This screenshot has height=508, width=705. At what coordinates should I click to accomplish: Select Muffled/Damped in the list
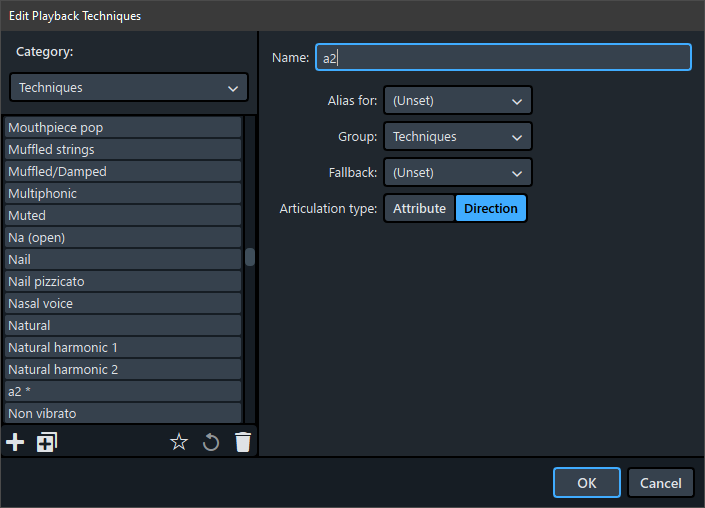click(123, 172)
